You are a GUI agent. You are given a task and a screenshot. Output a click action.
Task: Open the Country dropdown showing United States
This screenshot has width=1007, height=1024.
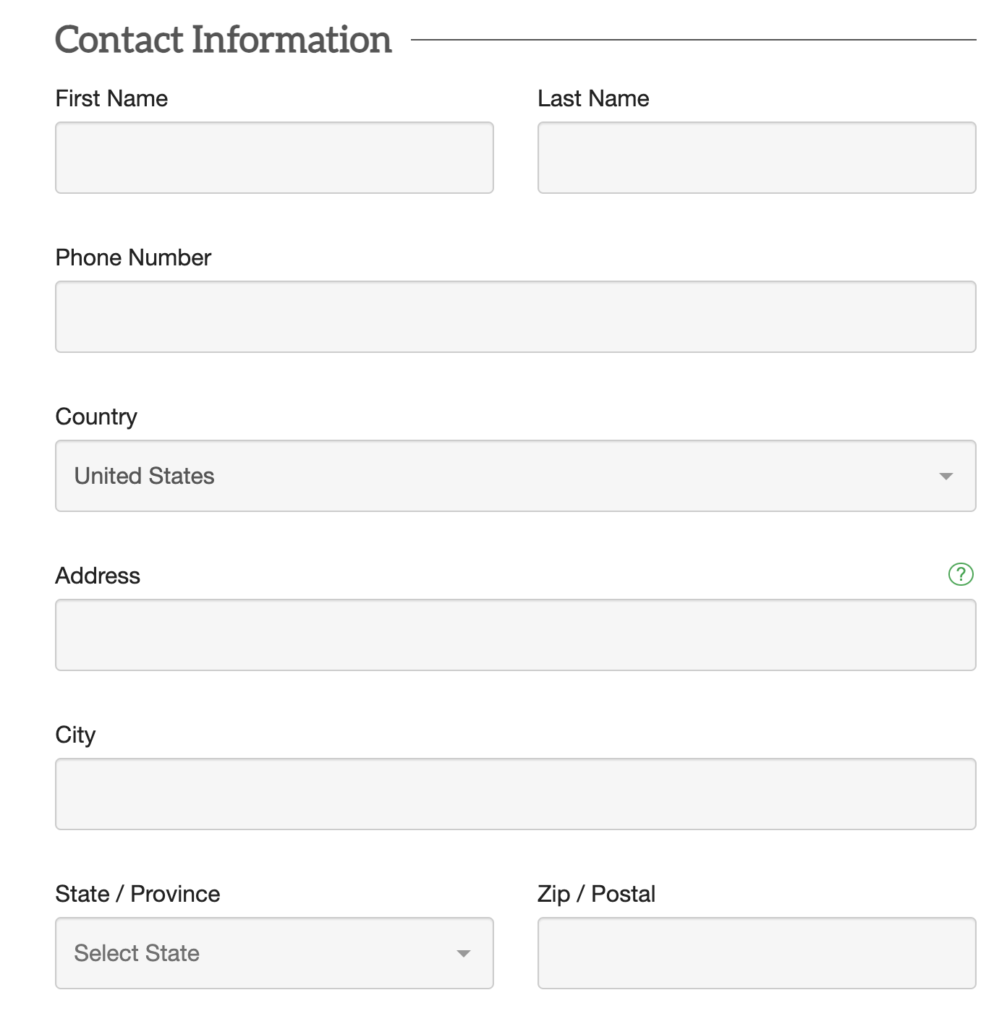500,476
